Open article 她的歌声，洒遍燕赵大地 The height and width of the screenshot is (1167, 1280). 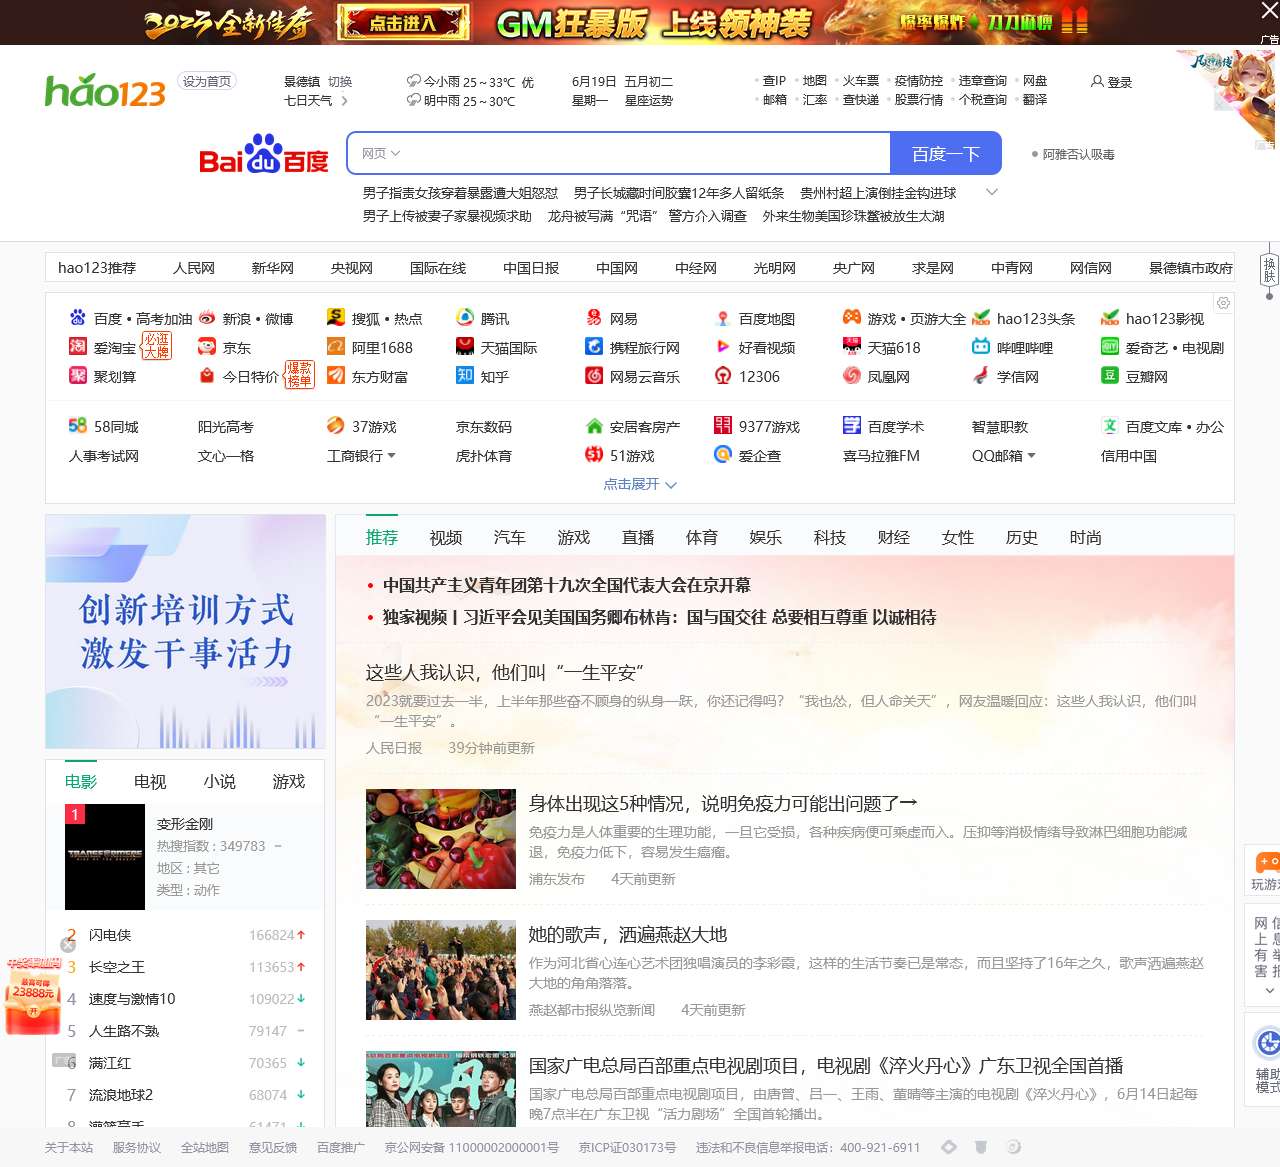pyautogui.click(x=628, y=934)
